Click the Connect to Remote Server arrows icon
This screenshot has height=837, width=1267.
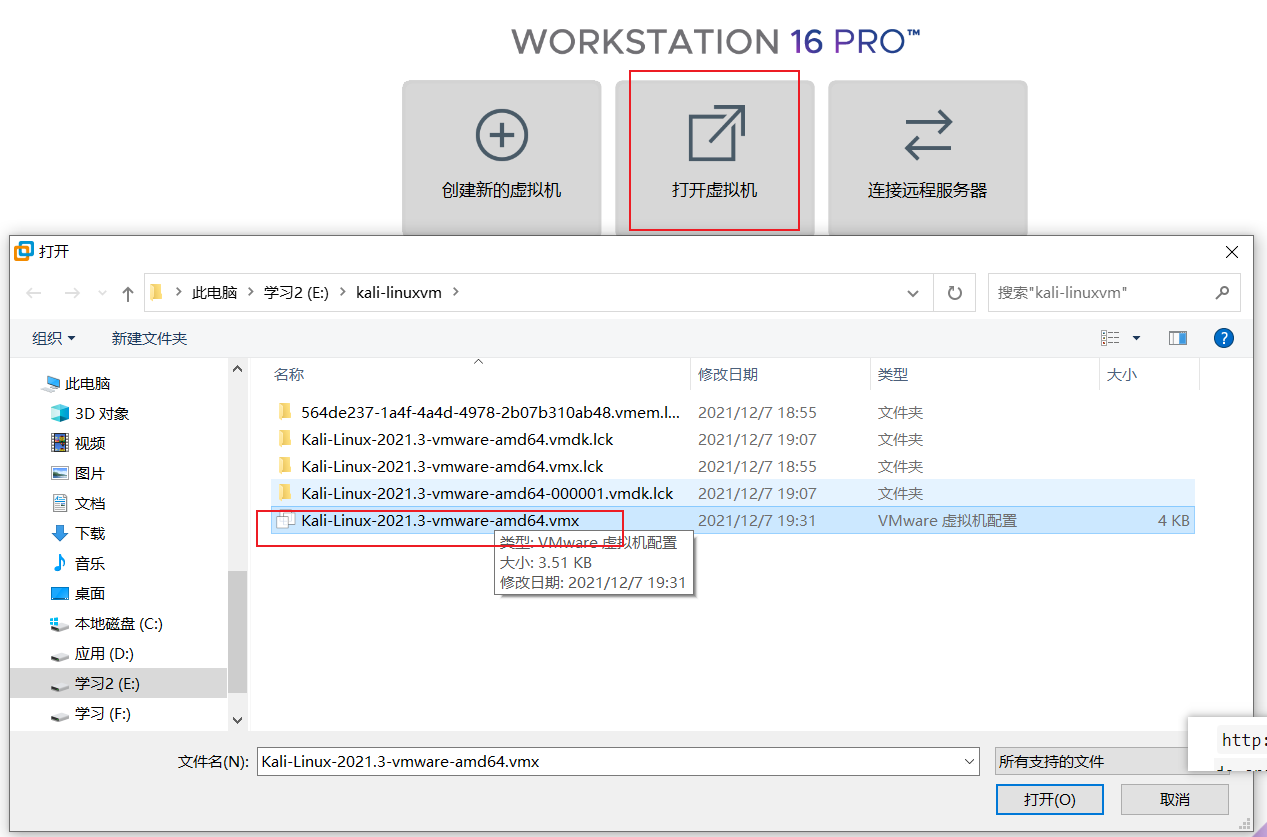(928, 135)
